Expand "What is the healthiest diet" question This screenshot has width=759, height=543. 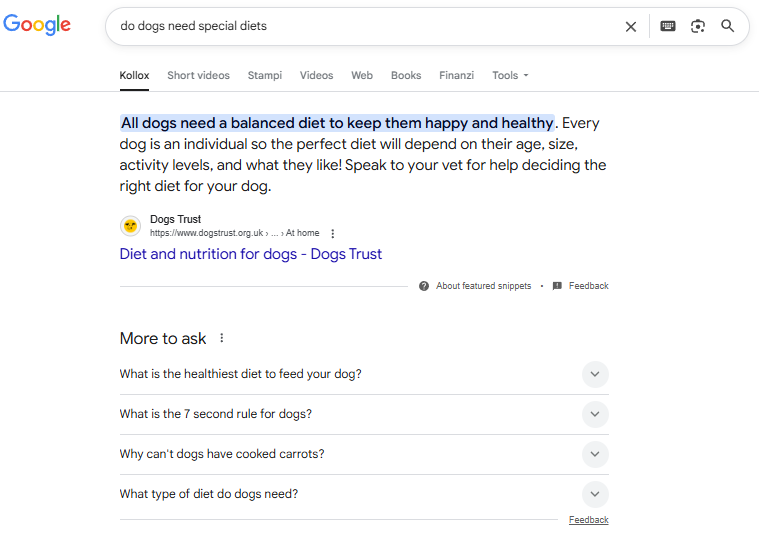pyautogui.click(x=595, y=375)
